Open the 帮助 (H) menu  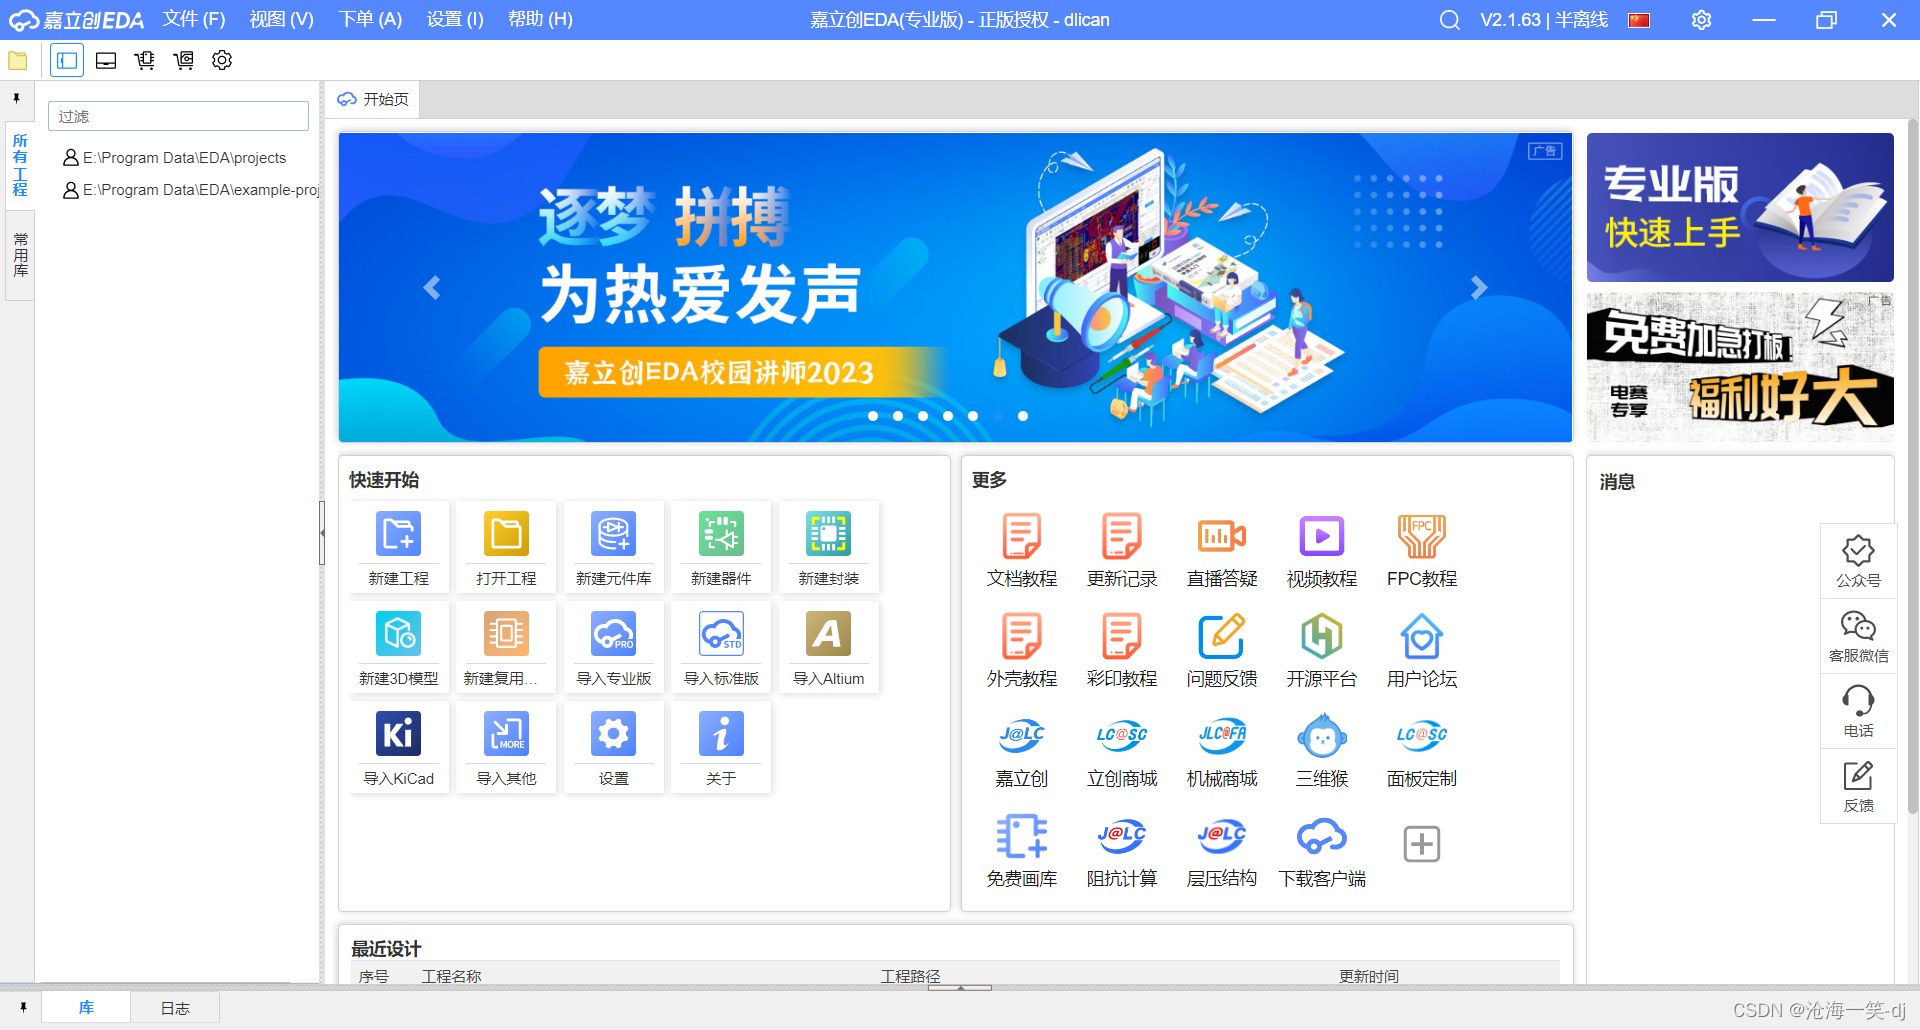(540, 19)
